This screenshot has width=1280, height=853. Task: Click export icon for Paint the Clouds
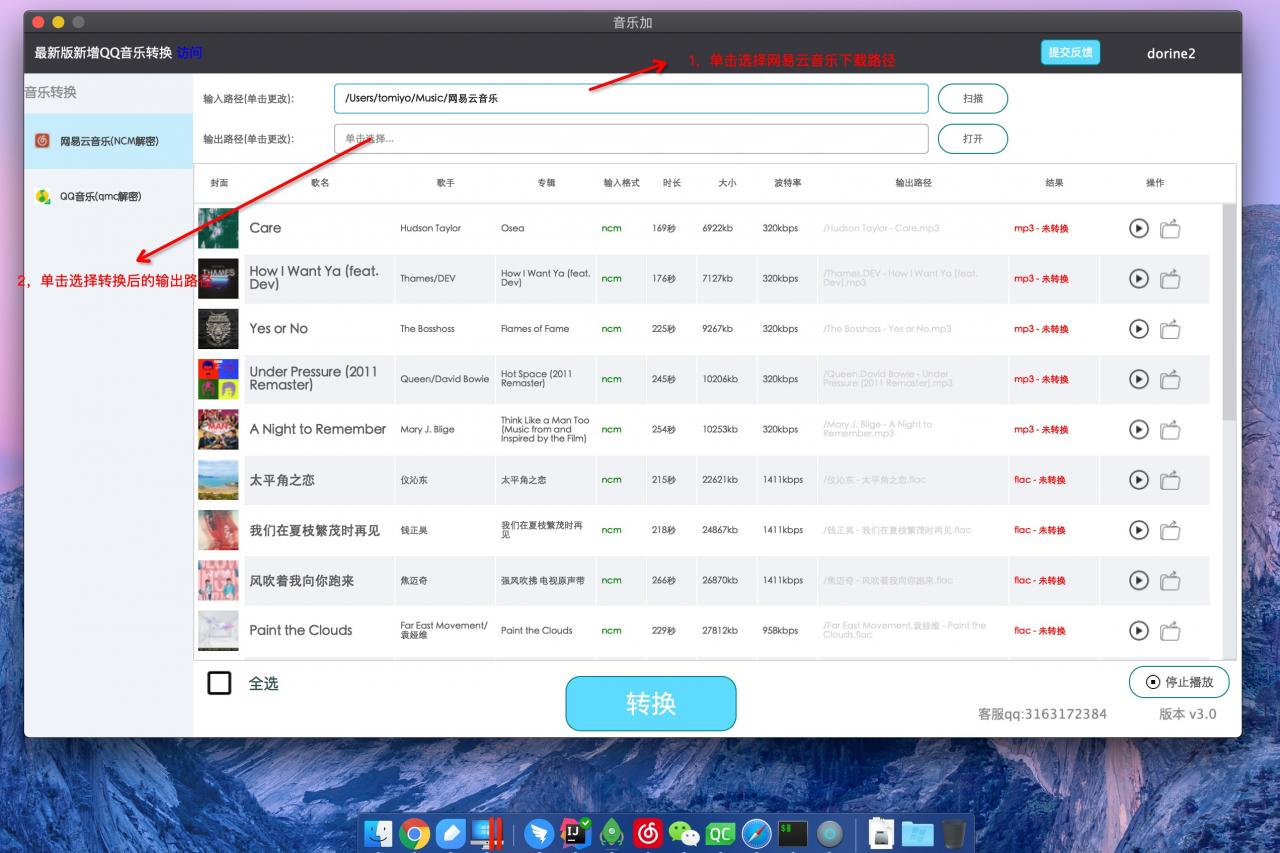point(1170,630)
